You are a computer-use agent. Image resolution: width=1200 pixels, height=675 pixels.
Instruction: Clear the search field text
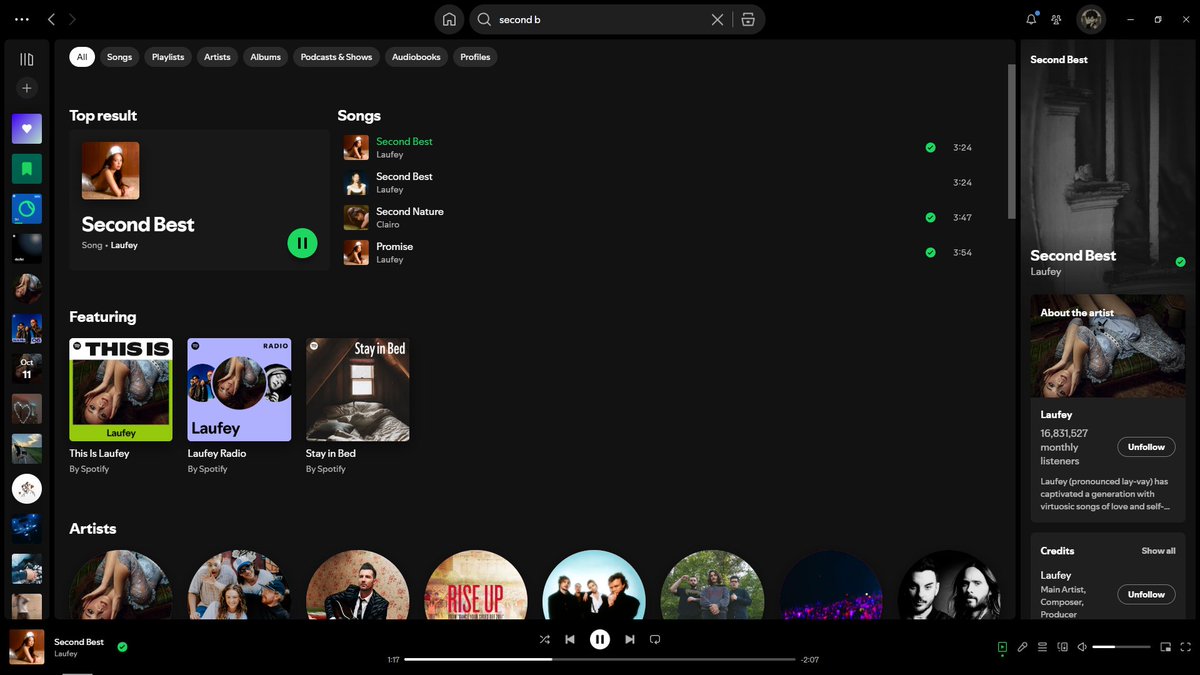coord(717,20)
